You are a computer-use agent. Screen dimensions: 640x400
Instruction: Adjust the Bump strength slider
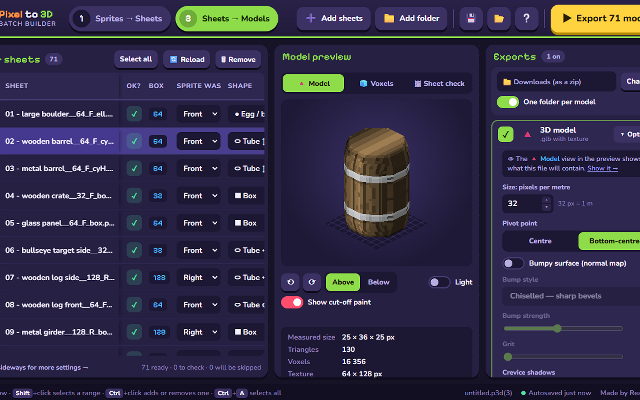[563, 328]
